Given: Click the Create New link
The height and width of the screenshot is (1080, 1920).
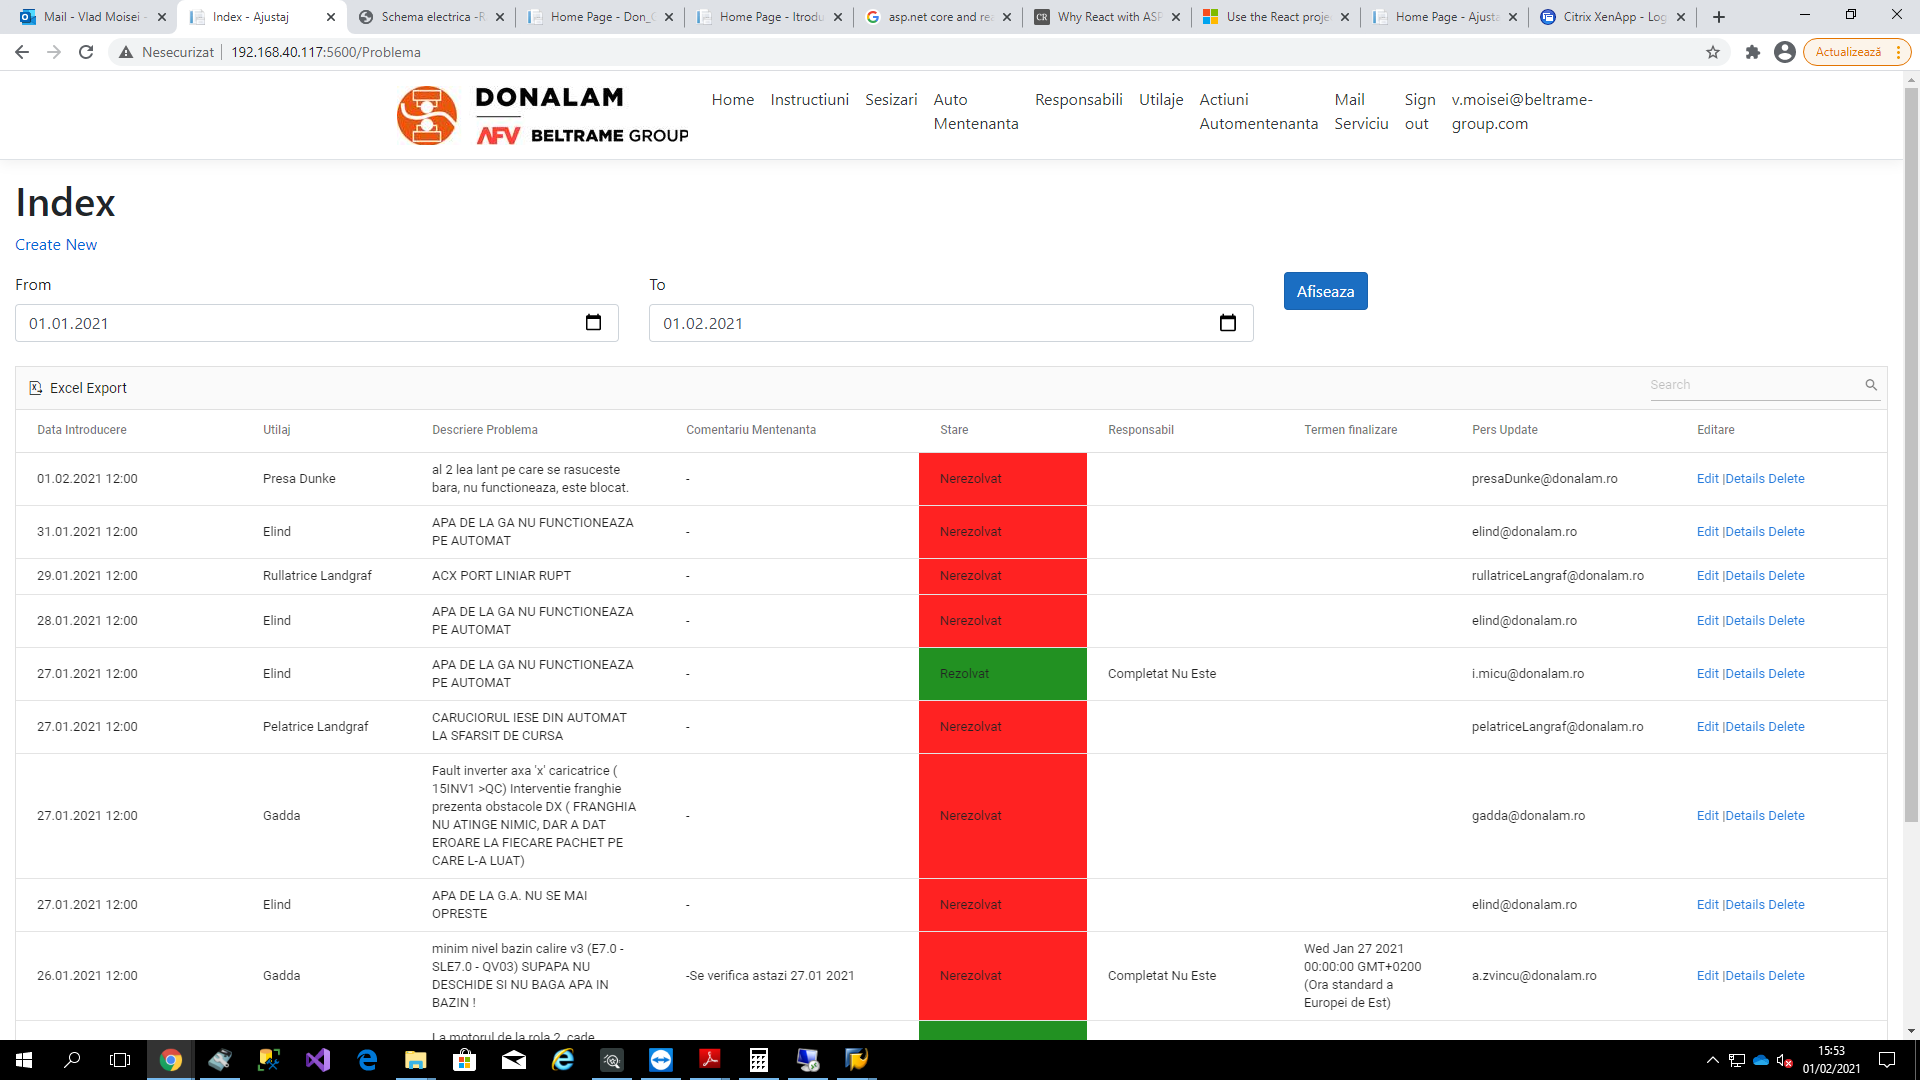Looking at the screenshot, I should point(56,245).
